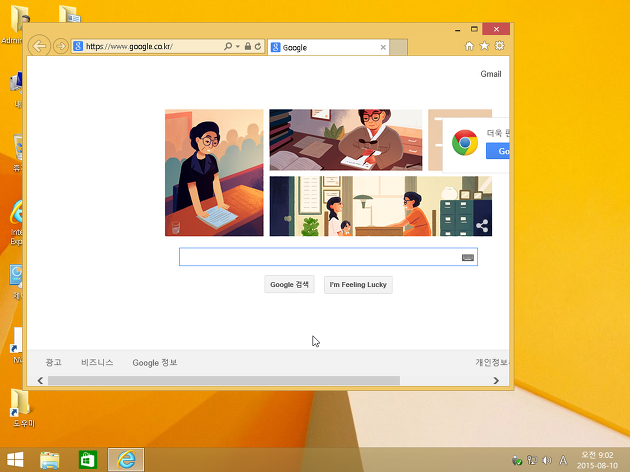Go back using the IE back arrow
Image resolution: width=630 pixels, height=472 pixels.
[x=39, y=46]
